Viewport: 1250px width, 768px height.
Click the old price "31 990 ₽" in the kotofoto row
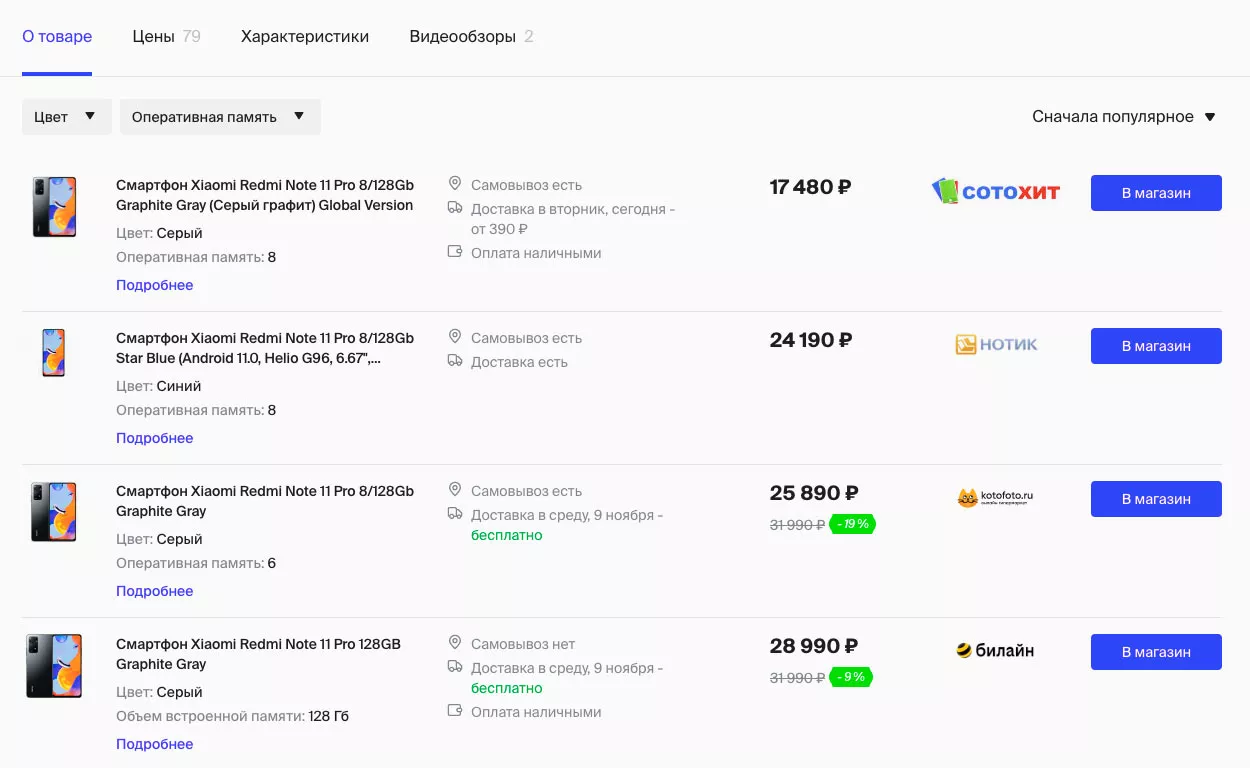(x=797, y=524)
